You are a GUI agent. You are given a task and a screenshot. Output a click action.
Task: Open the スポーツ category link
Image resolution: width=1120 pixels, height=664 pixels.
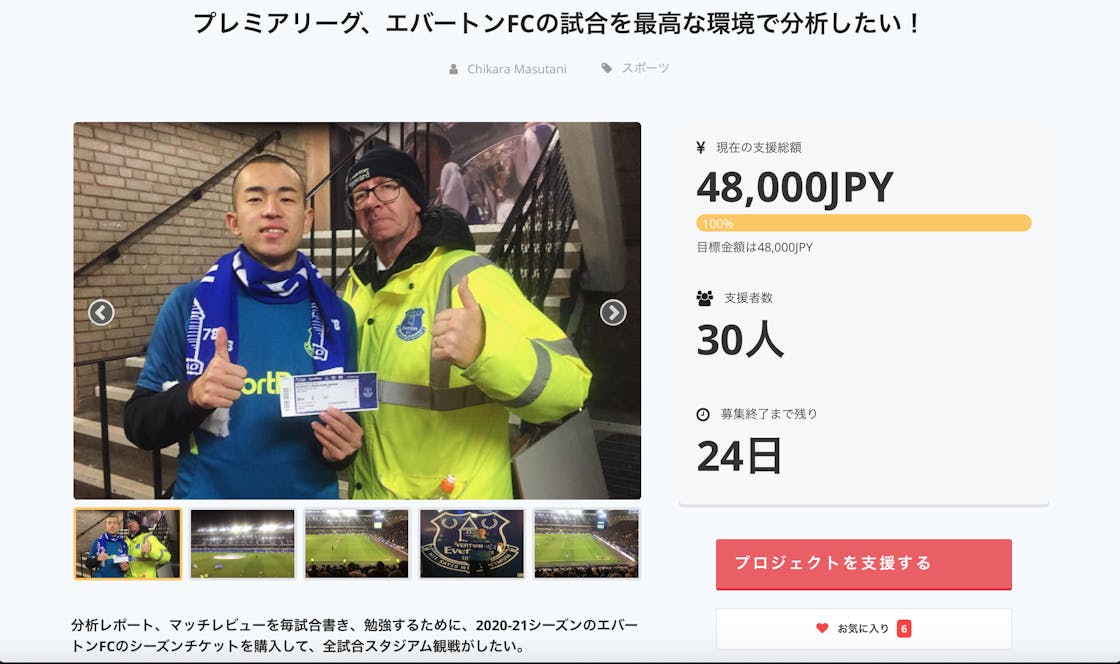[645, 68]
